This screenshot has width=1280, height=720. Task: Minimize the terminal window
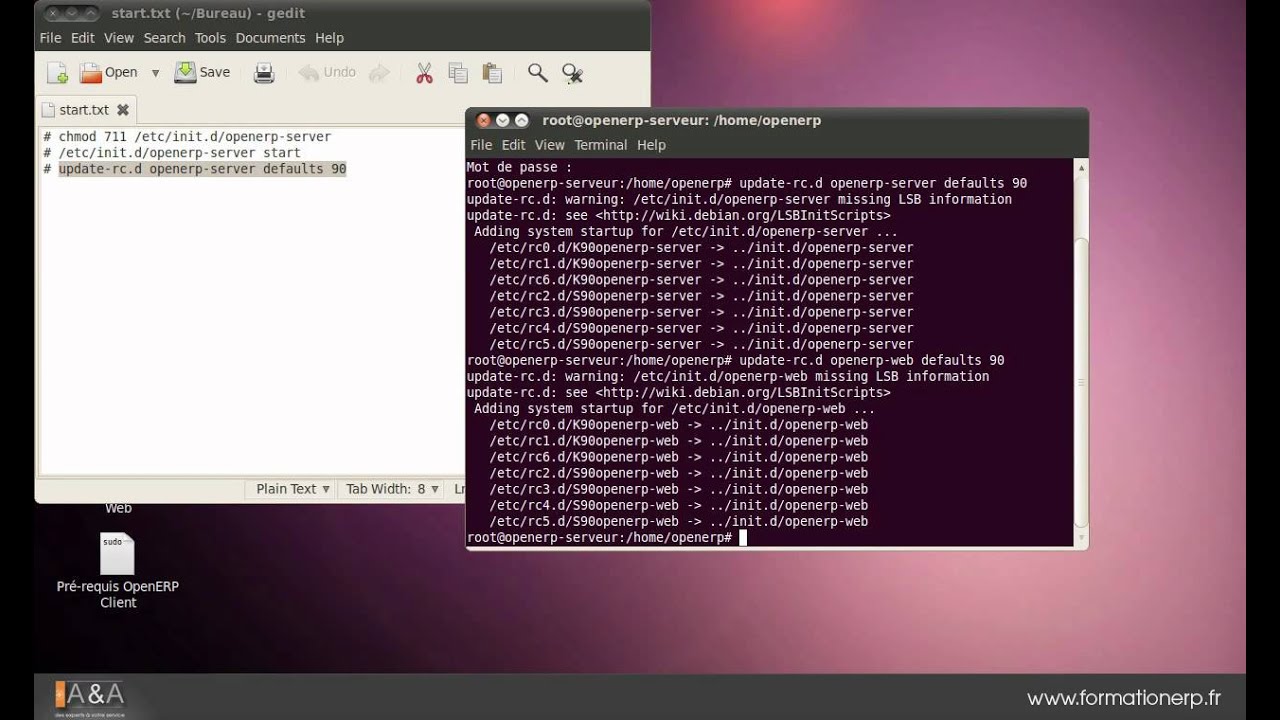pos(503,120)
